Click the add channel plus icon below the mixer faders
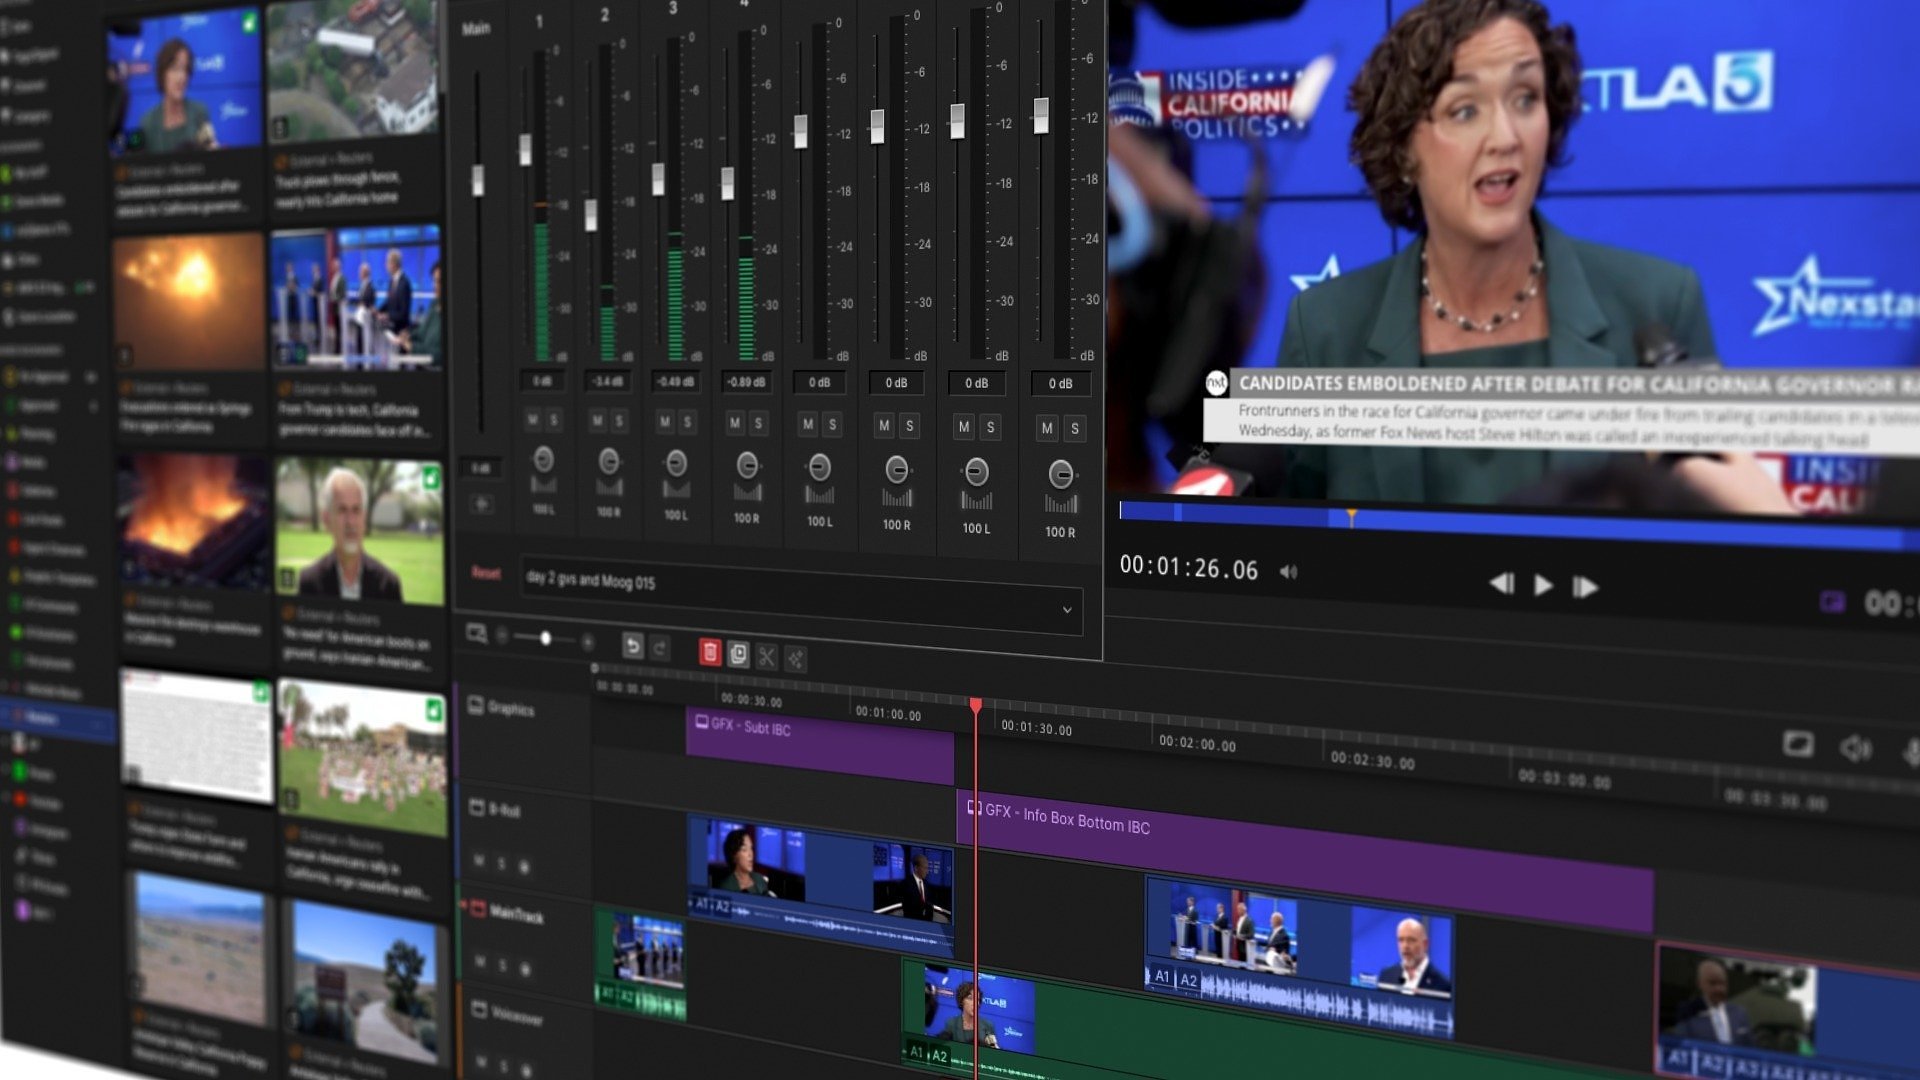 coord(480,502)
